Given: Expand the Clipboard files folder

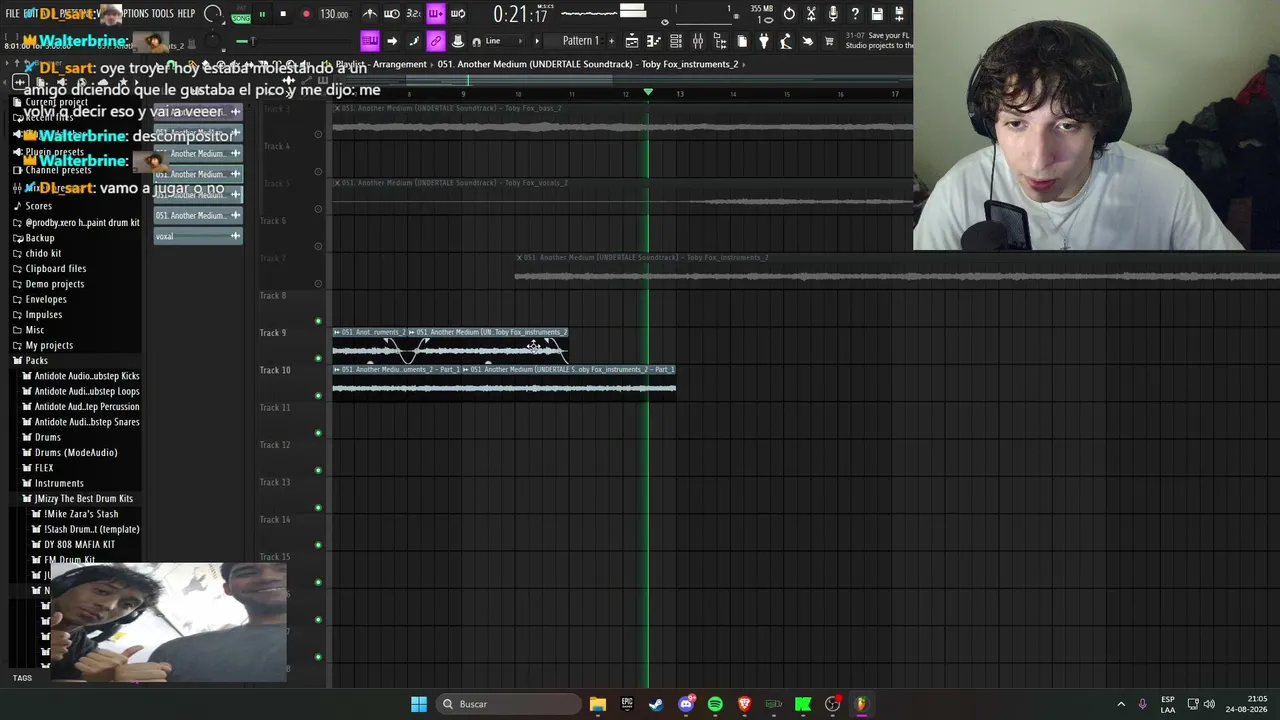Looking at the screenshot, I should point(56,269).
